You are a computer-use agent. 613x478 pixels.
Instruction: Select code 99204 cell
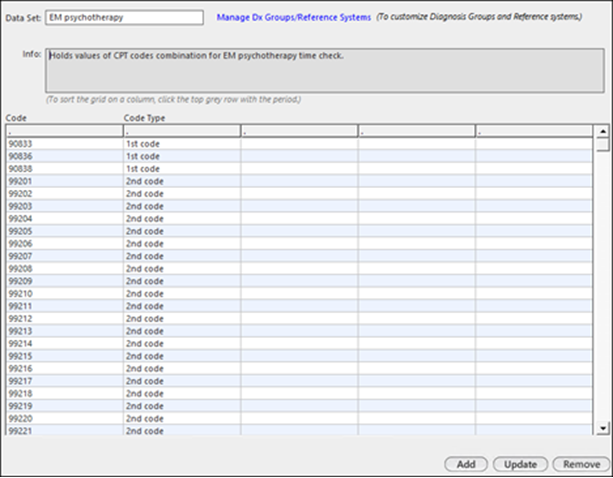point(65,219)
